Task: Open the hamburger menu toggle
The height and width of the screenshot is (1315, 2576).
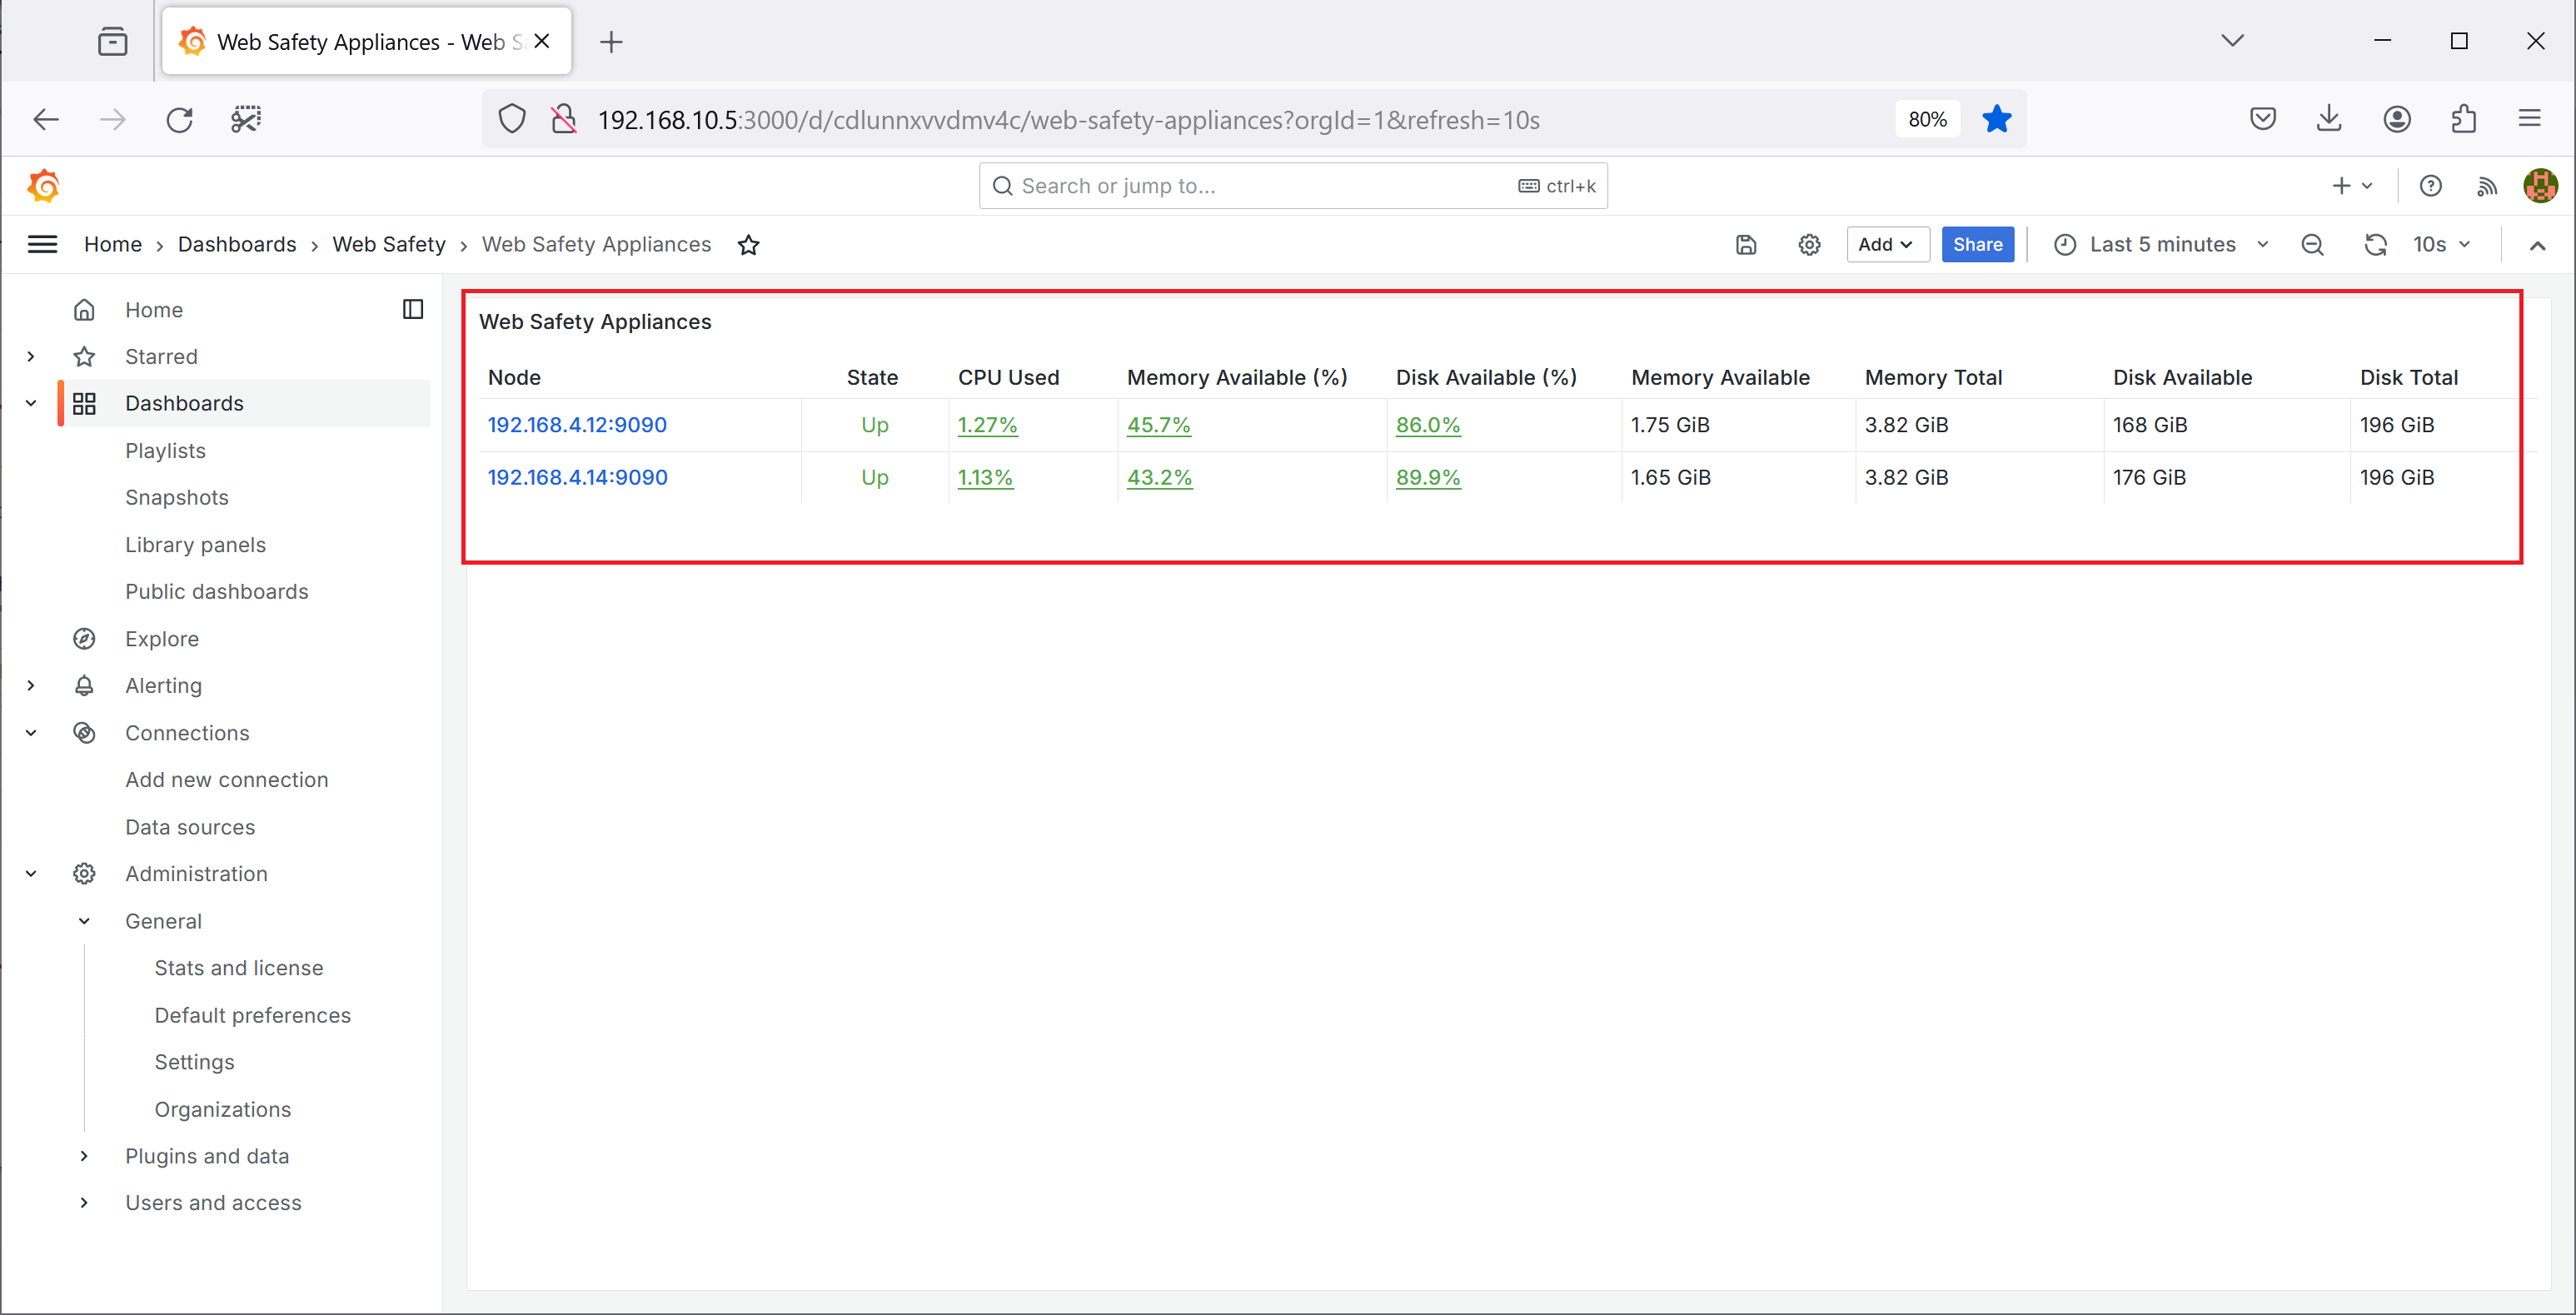Action: (x=42, y=245)
